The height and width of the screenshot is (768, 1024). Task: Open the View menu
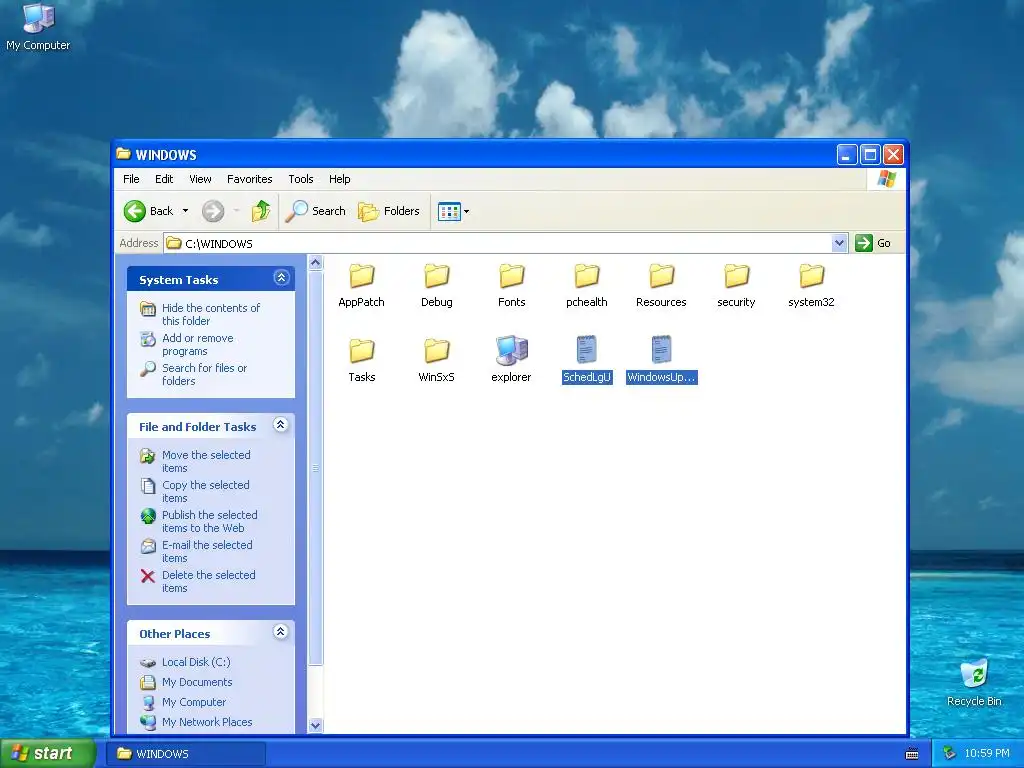pyautogui.click(x=200, y=179)
